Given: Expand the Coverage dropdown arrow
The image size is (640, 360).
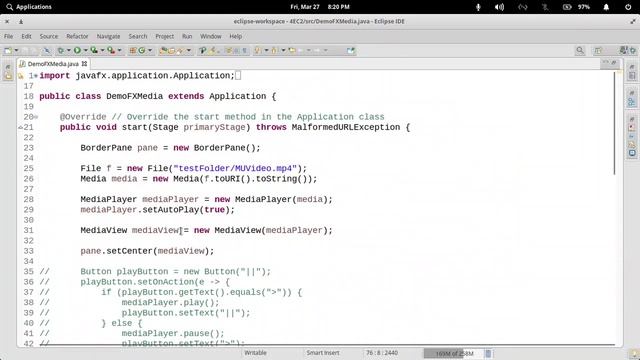Looking at the screenshot, I should (x=102, y=51).
